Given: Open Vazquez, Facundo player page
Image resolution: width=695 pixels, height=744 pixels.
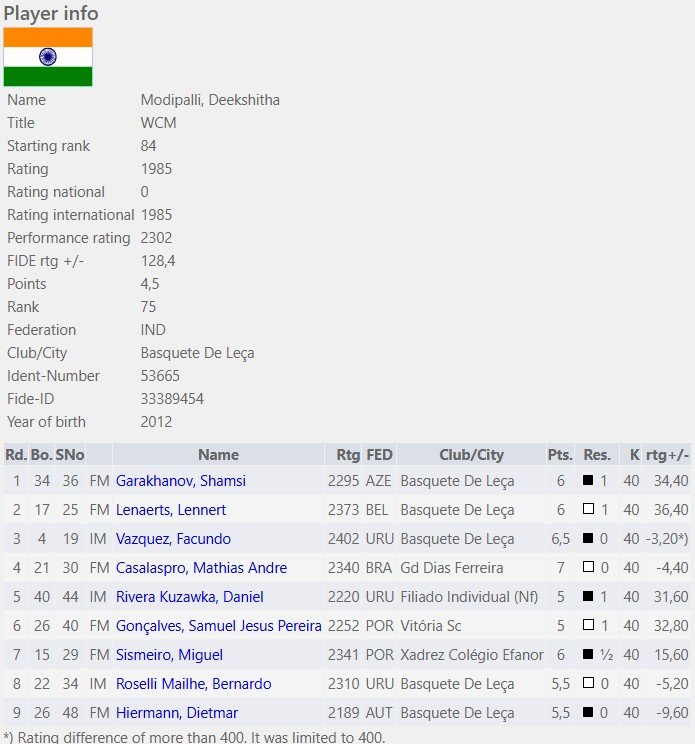Looking at the screenshot, I should coord(173,539).
